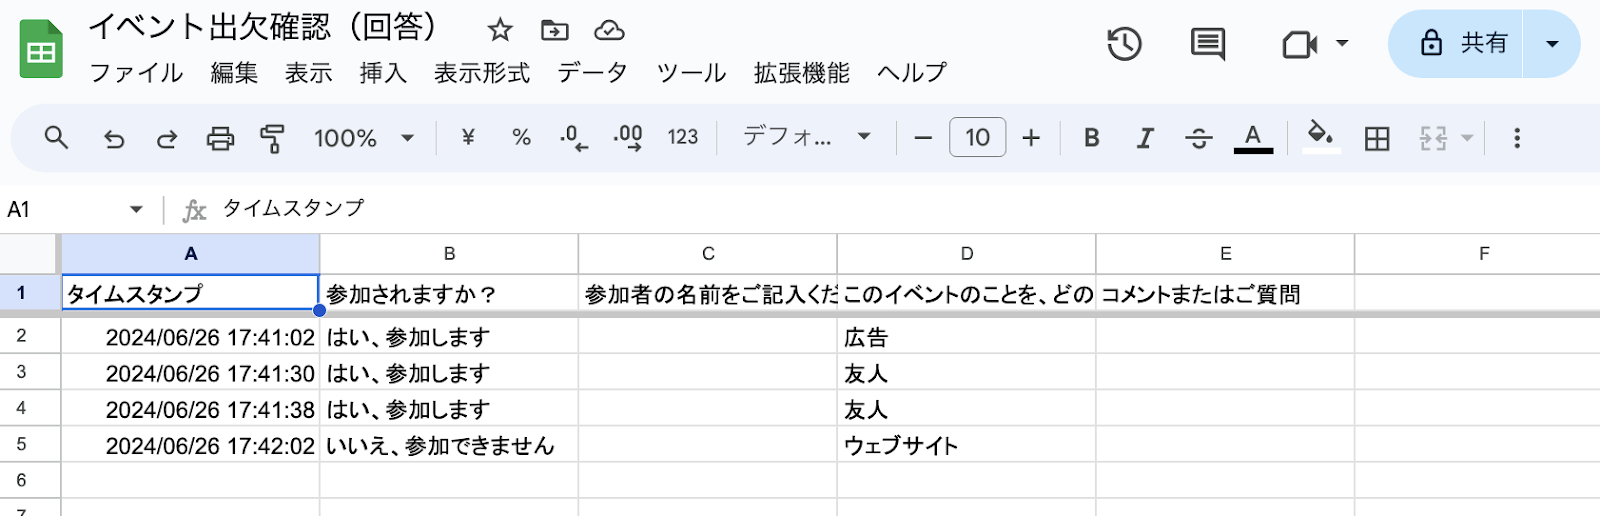Click the font size input field
This screenshot has height=516, width=1600.
[977, 138]
